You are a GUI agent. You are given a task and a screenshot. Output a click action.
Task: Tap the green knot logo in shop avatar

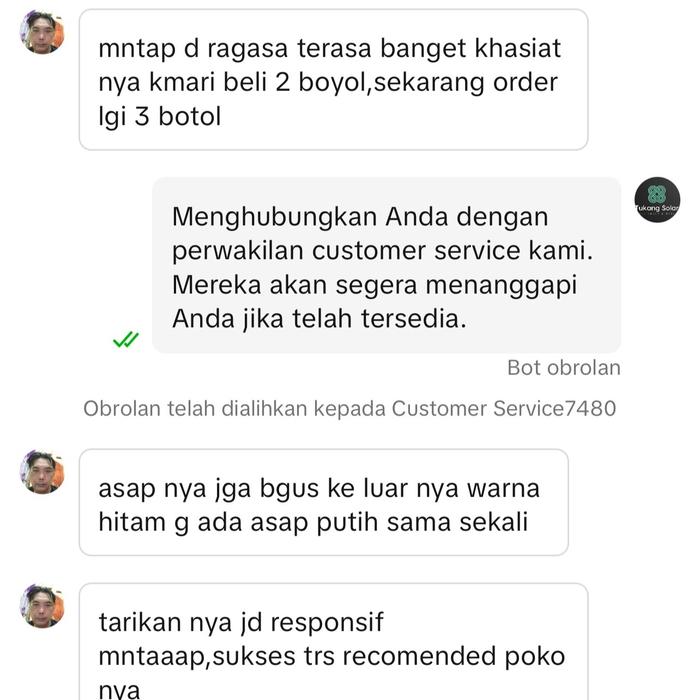coord(657,195)
